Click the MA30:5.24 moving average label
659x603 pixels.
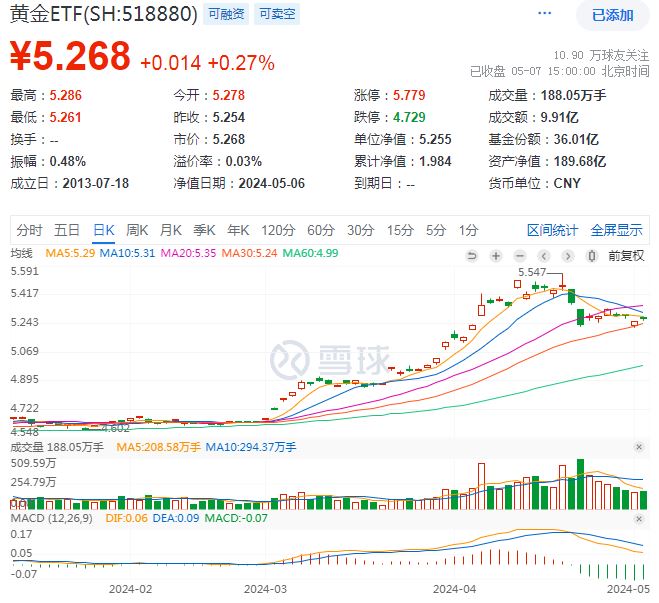pyautogui.click(x=249, y=253)
